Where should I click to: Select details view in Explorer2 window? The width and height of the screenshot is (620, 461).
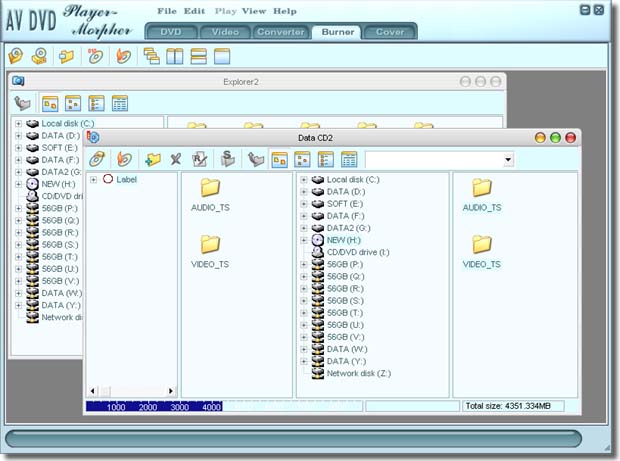(x=120, y=104)
